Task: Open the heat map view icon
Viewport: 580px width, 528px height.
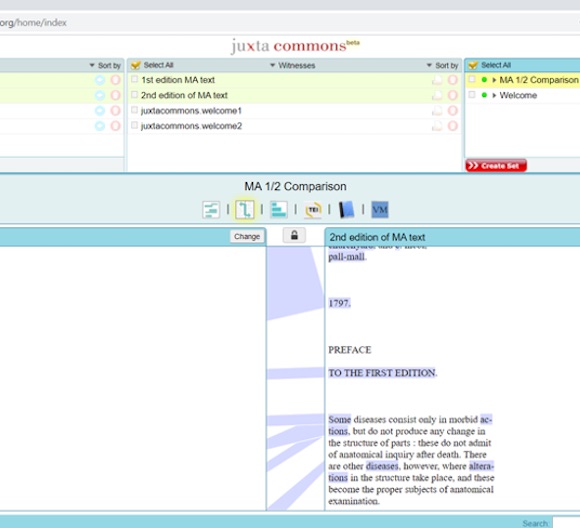Action: coord(211,210)
